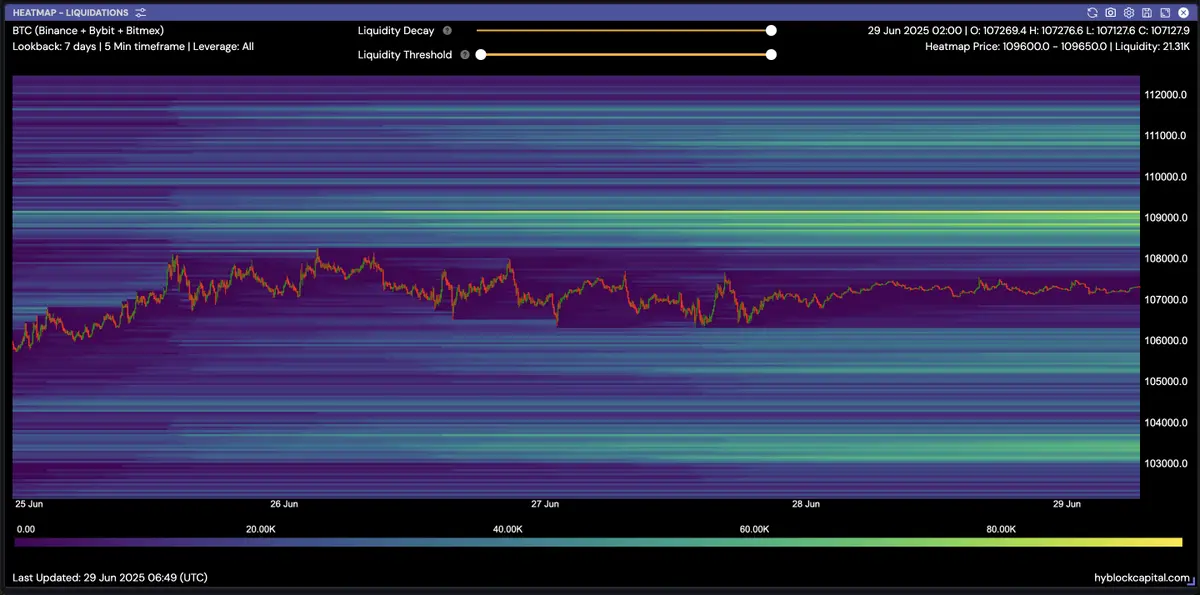Screen dimensions: 1200x595
Task: Save the chart with the floppy disk icon
Action: [1145, 13]
